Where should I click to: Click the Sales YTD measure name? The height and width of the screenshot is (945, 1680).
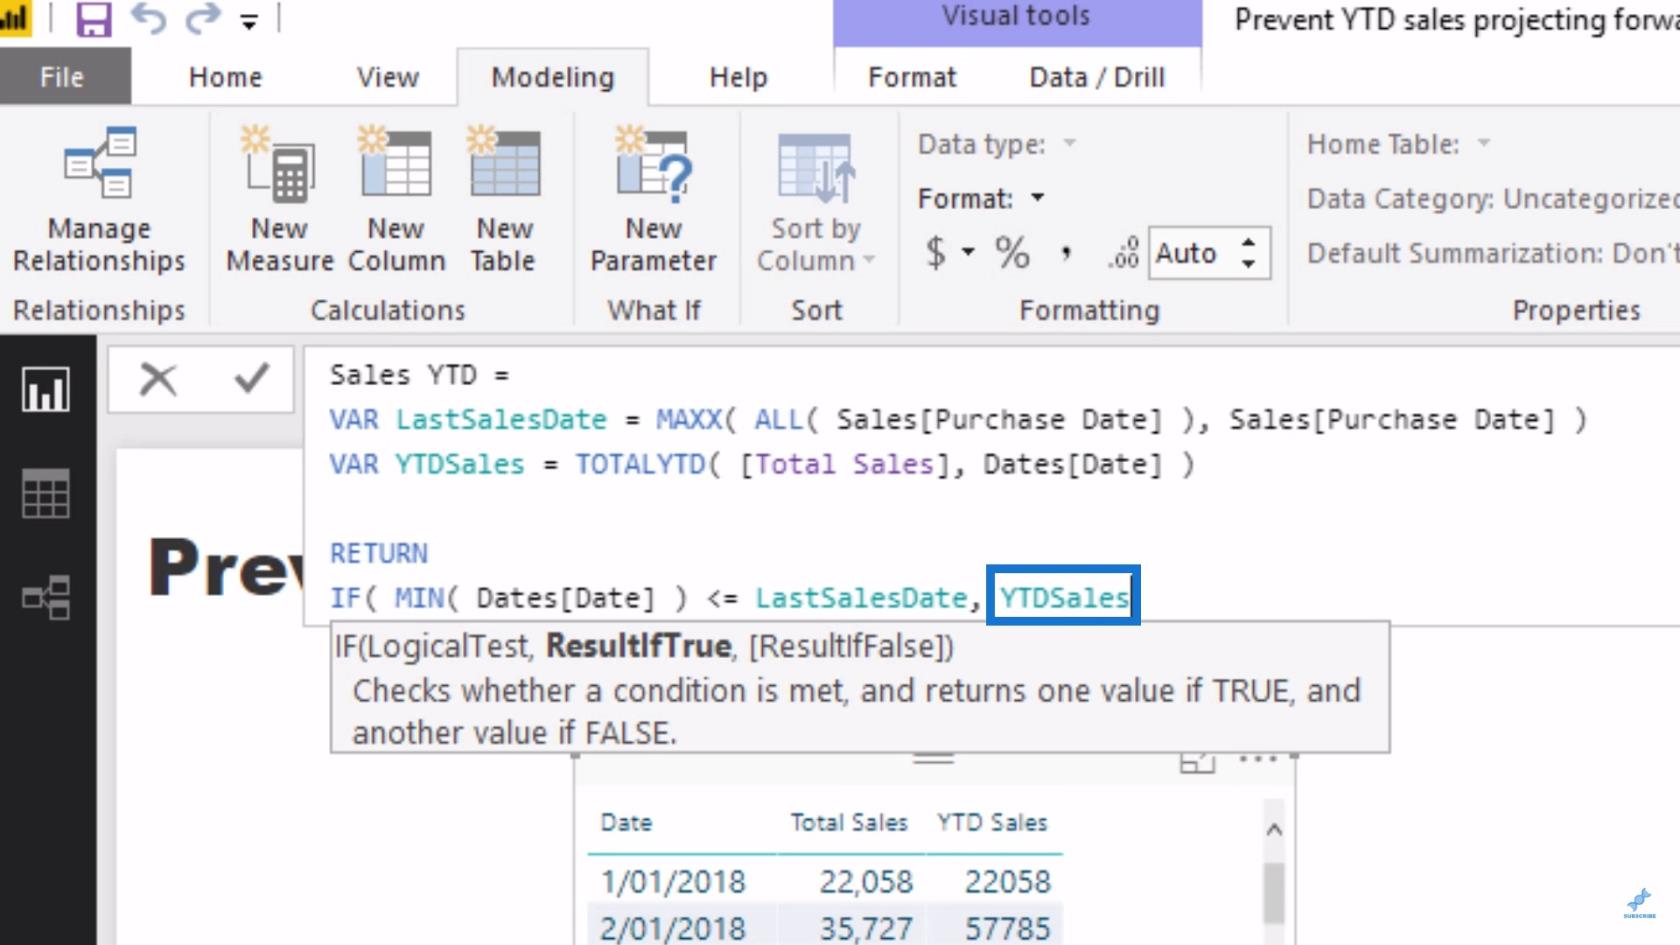pyautogui.click(x=403, y=375)
